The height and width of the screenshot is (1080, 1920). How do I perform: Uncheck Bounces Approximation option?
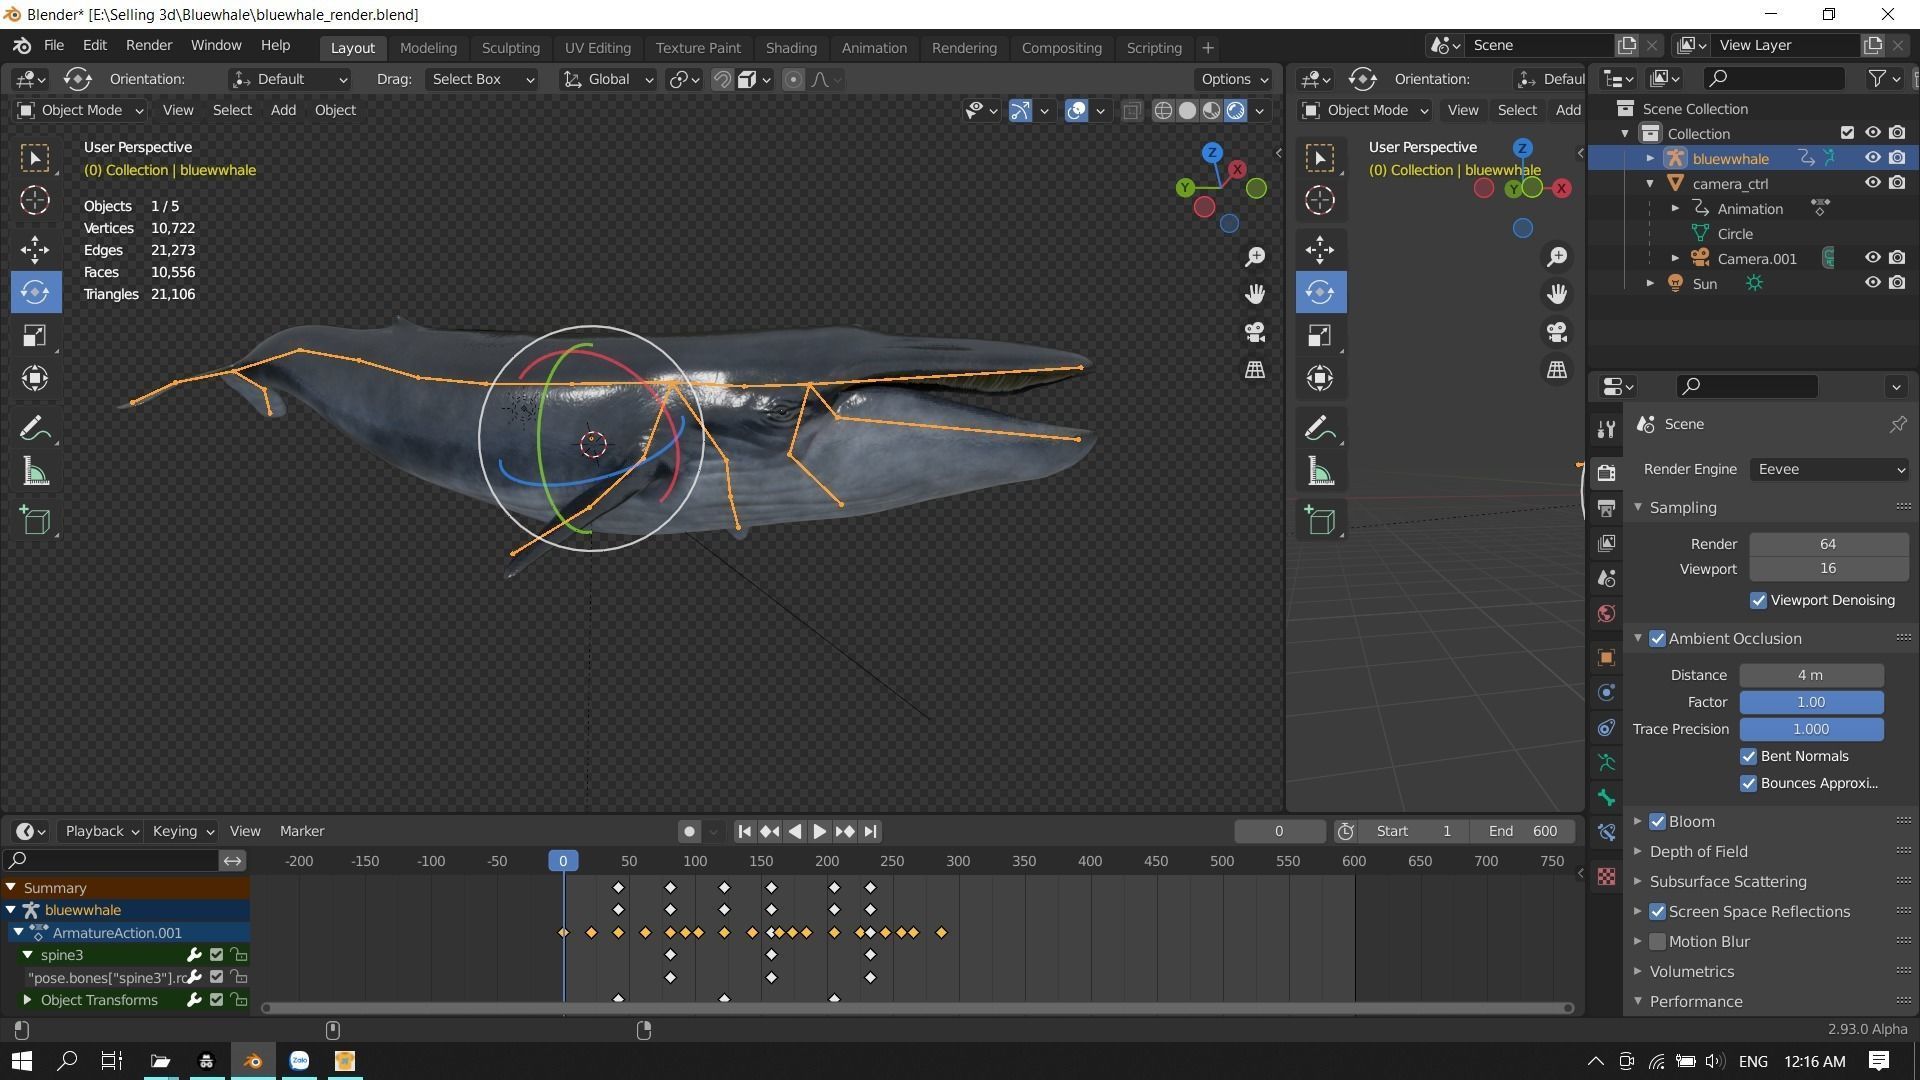tap(1748, 784)
